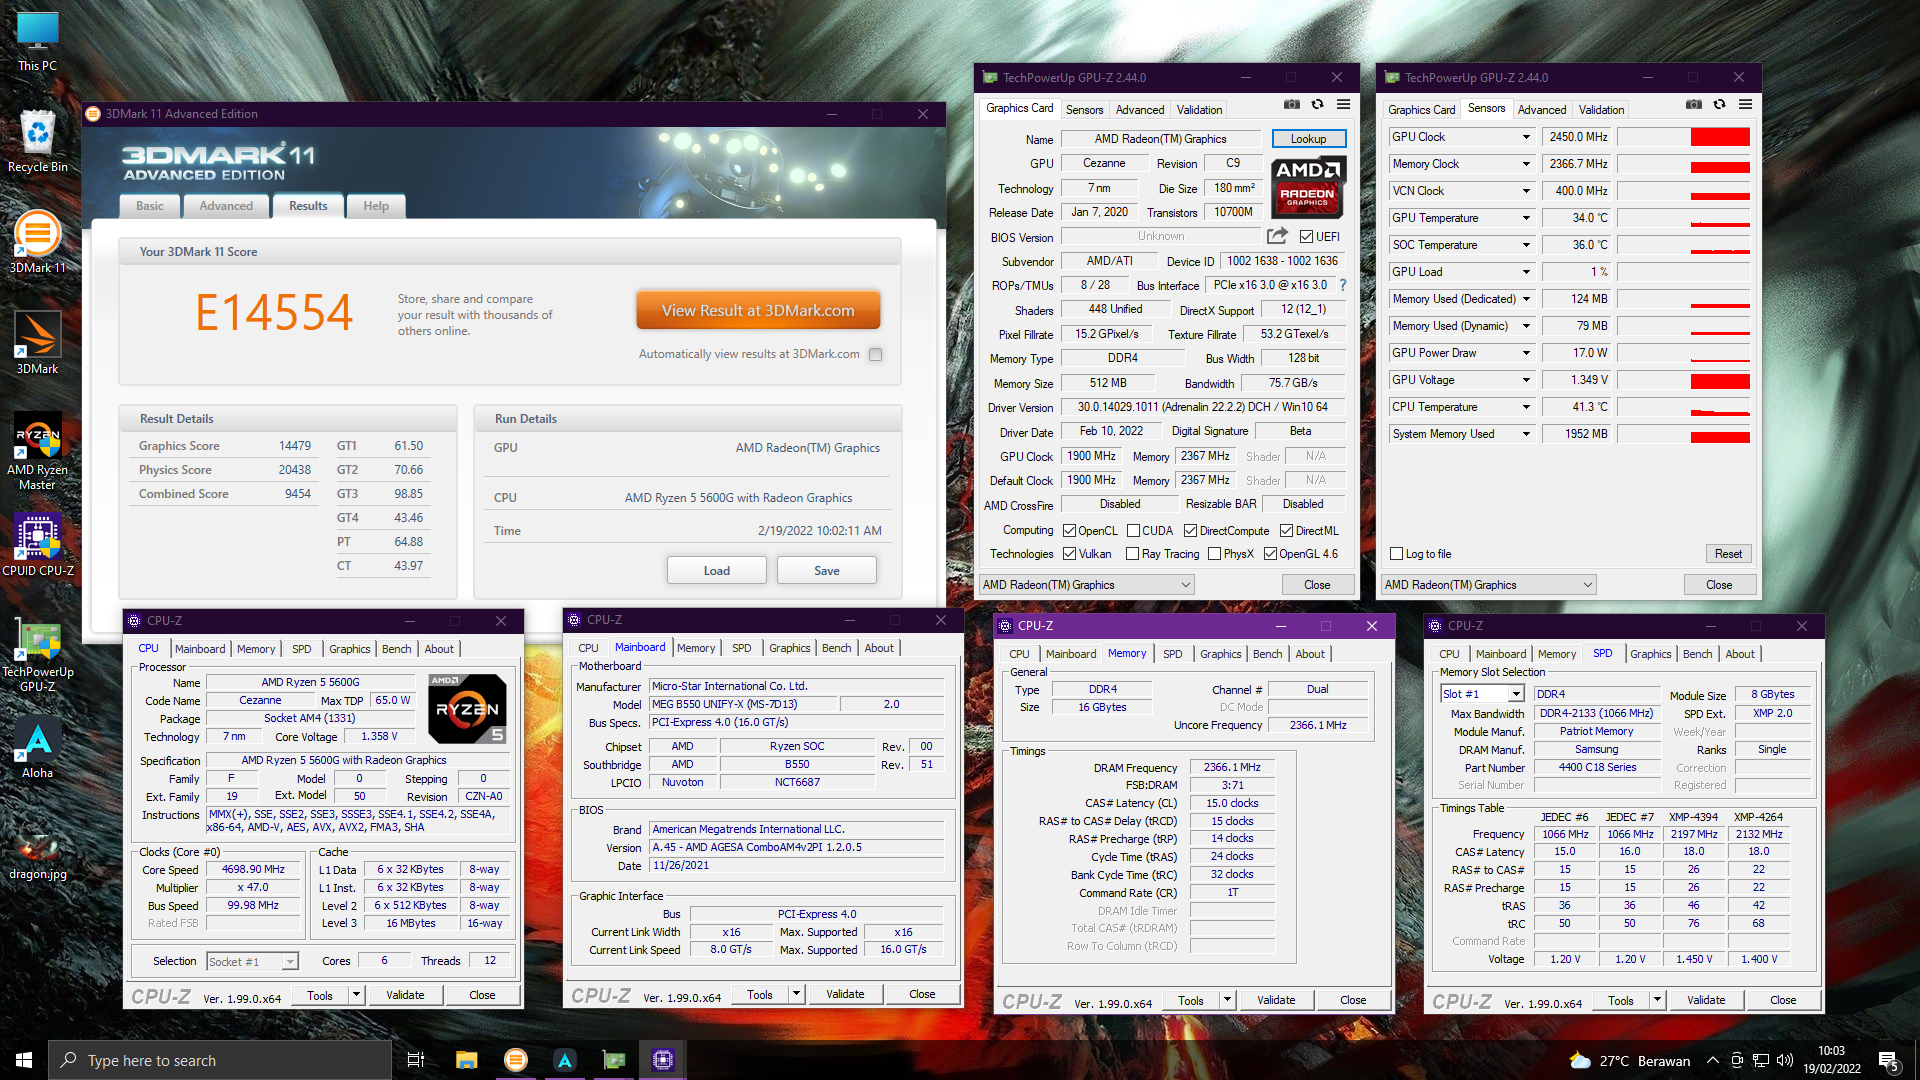Viewport: 1920px width, 1080px height.
Task: Click camera icon in GPU-Z Sensors window
Action: point(1694,104)
